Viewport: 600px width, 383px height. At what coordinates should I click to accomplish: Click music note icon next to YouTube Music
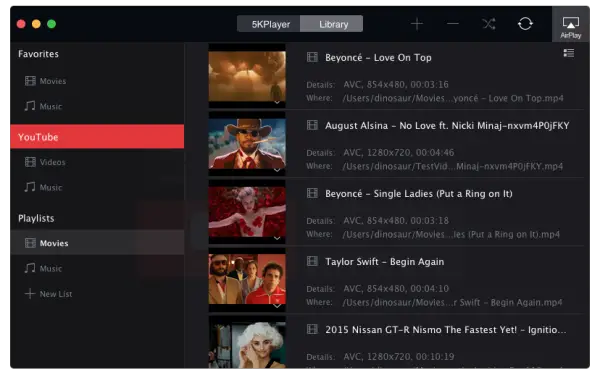point(30,187)
